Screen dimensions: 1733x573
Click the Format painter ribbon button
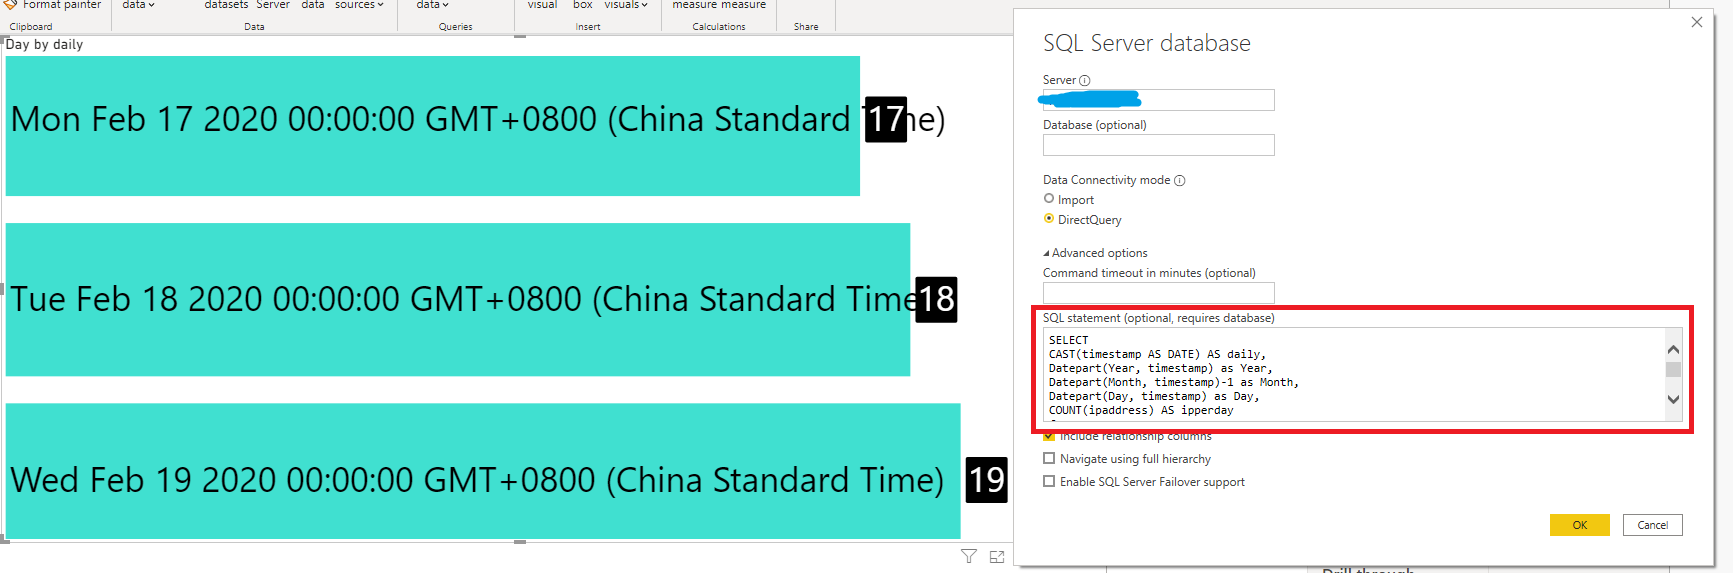[53, 5]
